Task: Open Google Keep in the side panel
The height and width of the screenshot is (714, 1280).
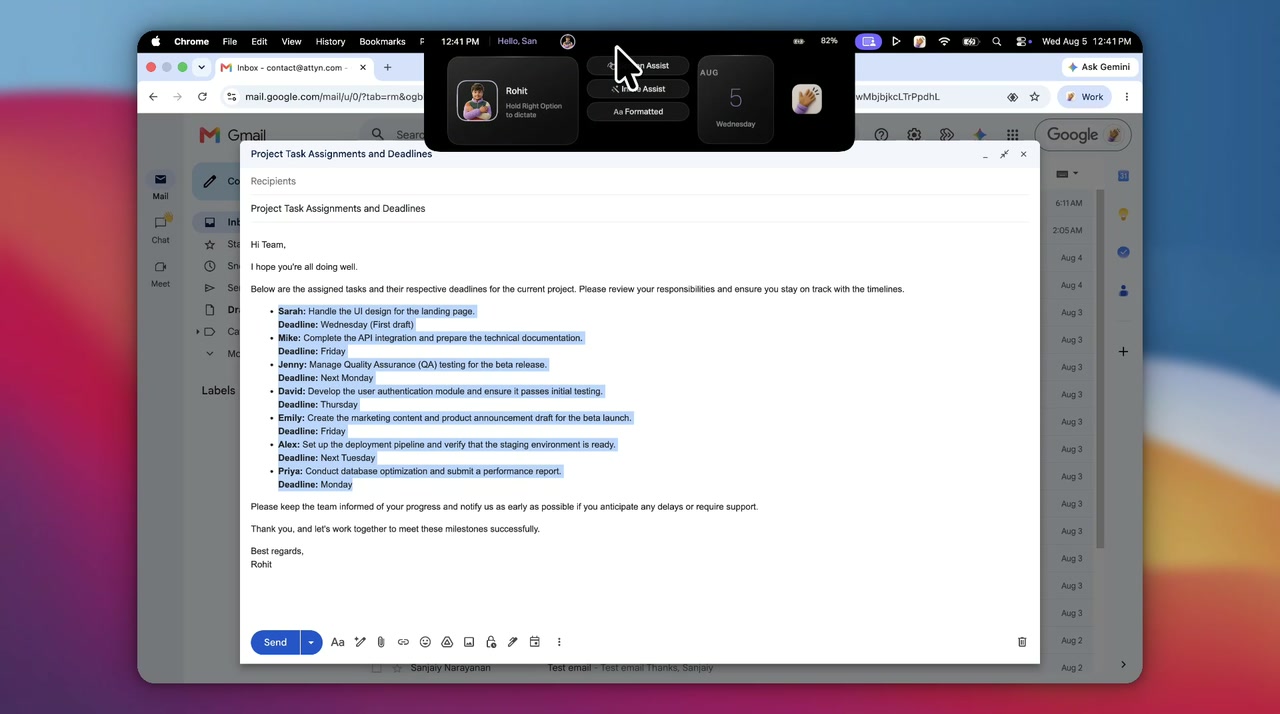Action: click(x=1123, y=214)
